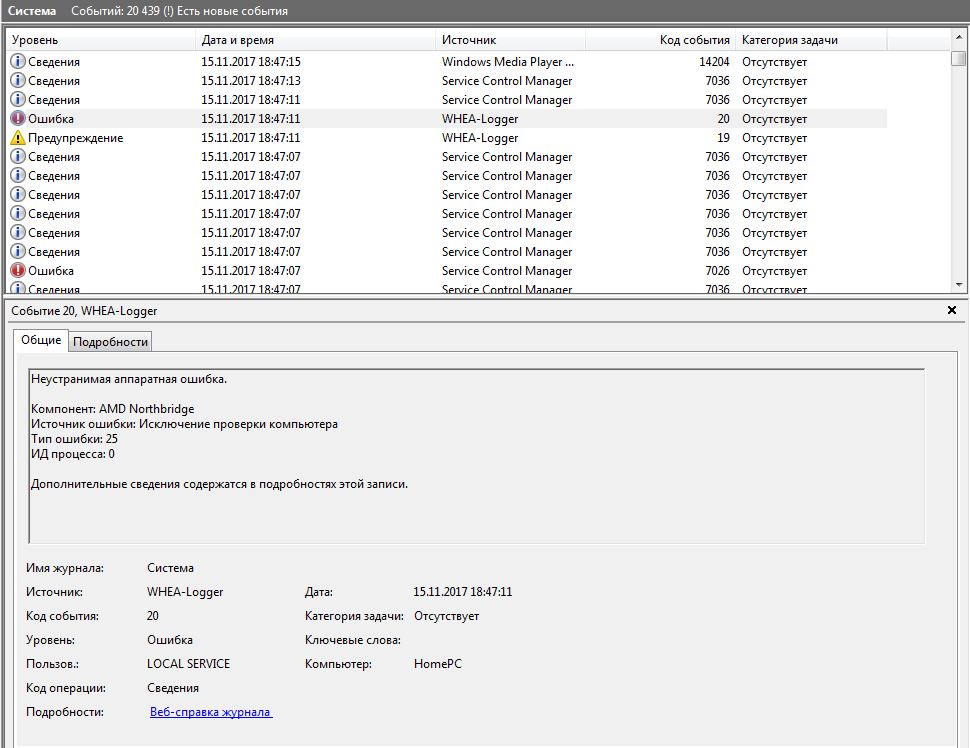Grab the event list scrollbar thumb
This screenshot has width=970, height=748.
click(959, 58)
